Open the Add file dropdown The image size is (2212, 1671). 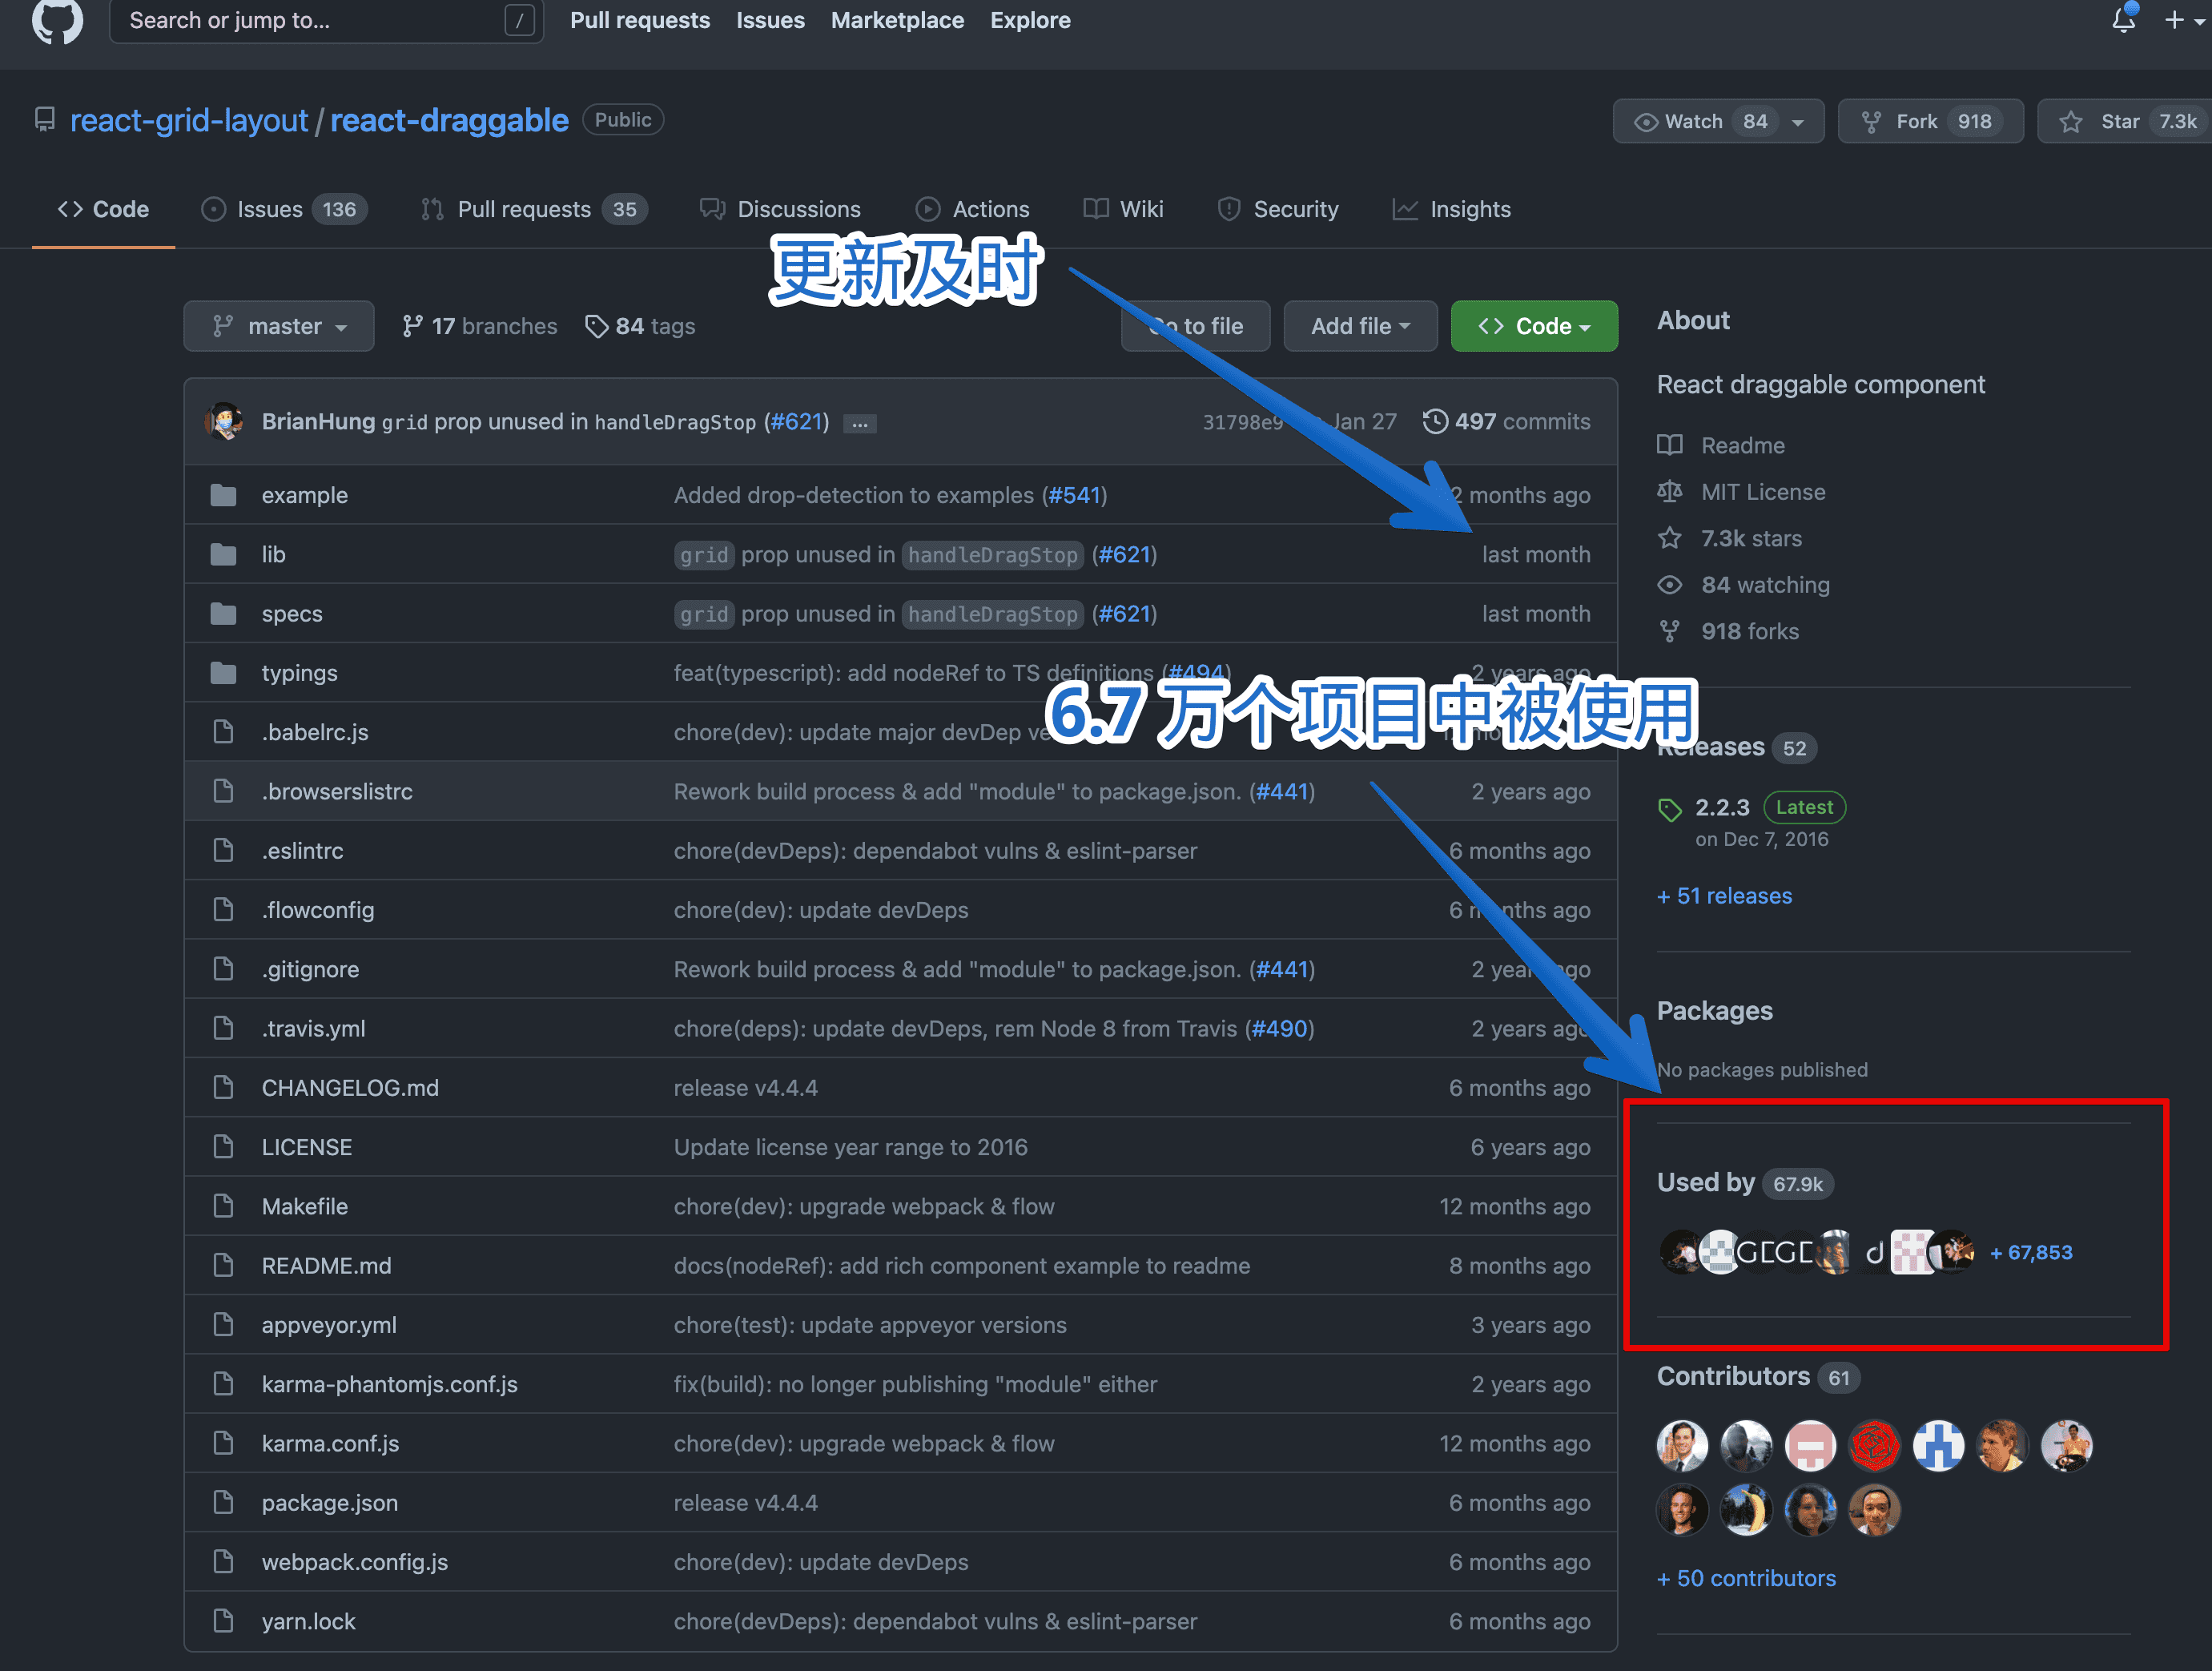click(x=1360, y=326)
